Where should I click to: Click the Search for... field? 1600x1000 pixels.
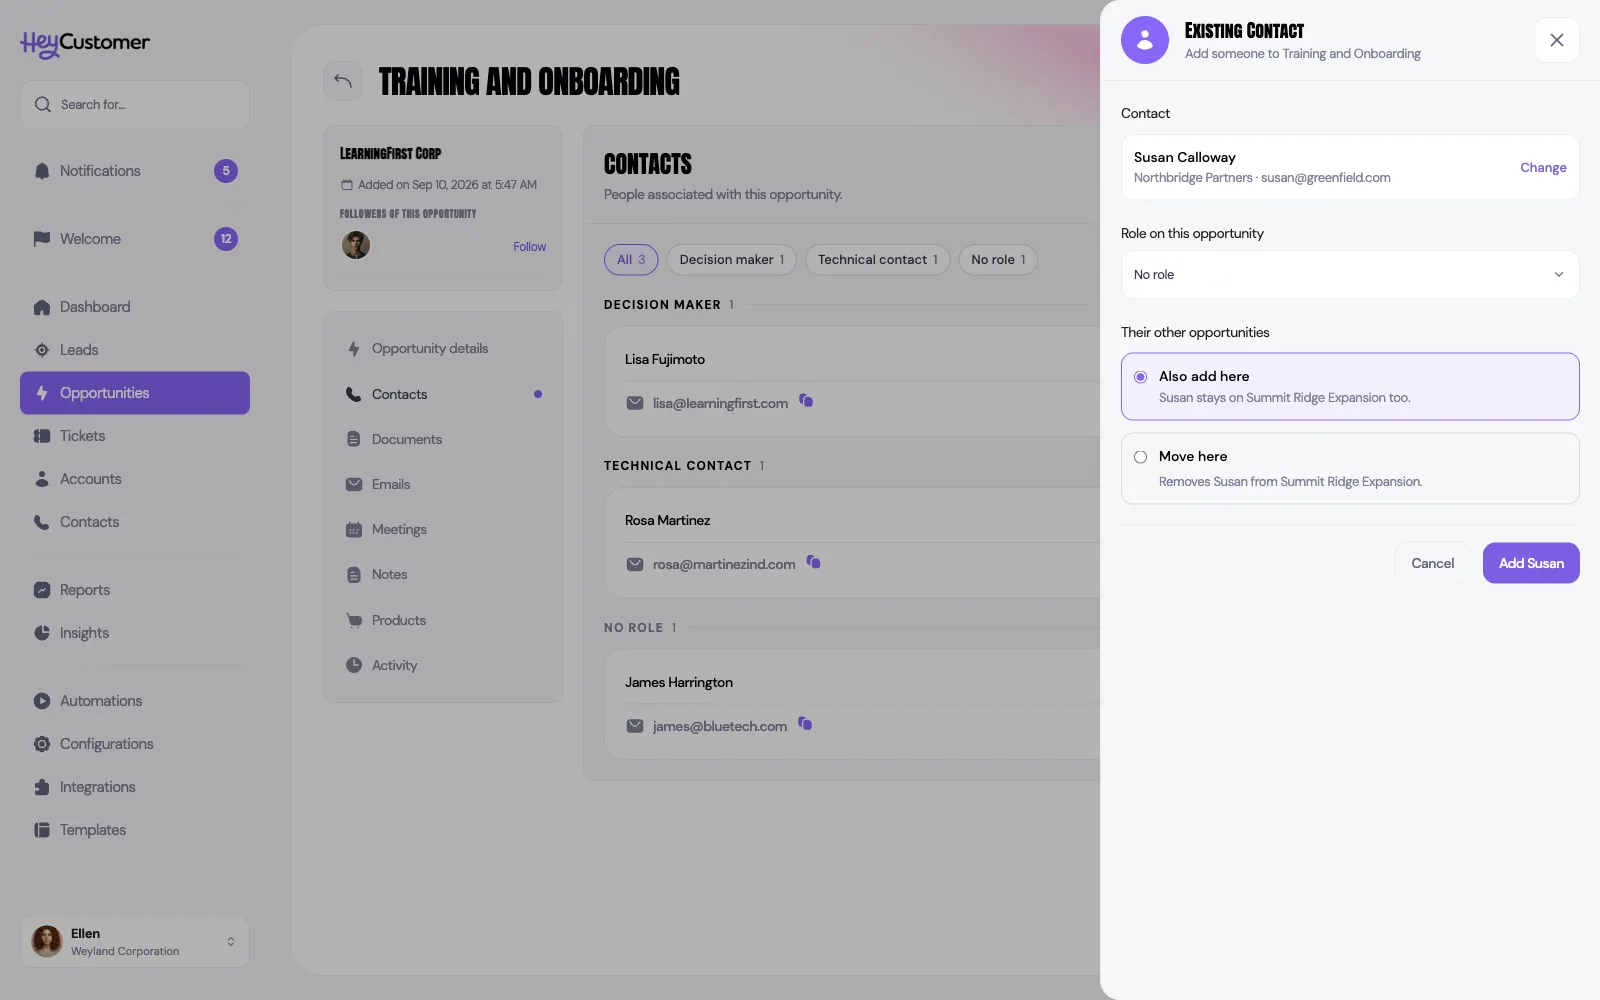point(135,104)
